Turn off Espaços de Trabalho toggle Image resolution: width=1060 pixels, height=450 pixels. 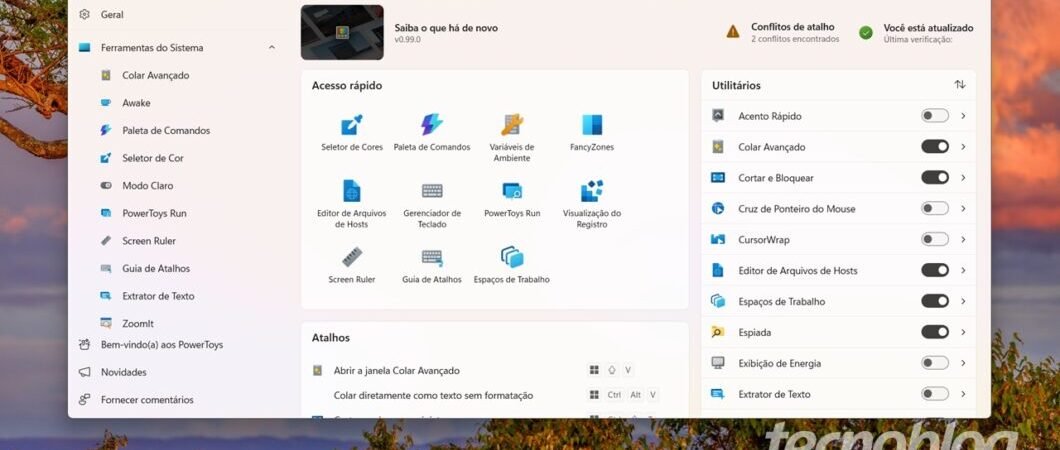(x=935, y=301)
